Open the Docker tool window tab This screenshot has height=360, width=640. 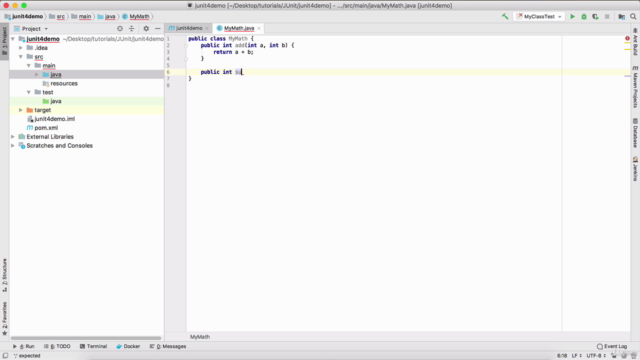point(128,346)
